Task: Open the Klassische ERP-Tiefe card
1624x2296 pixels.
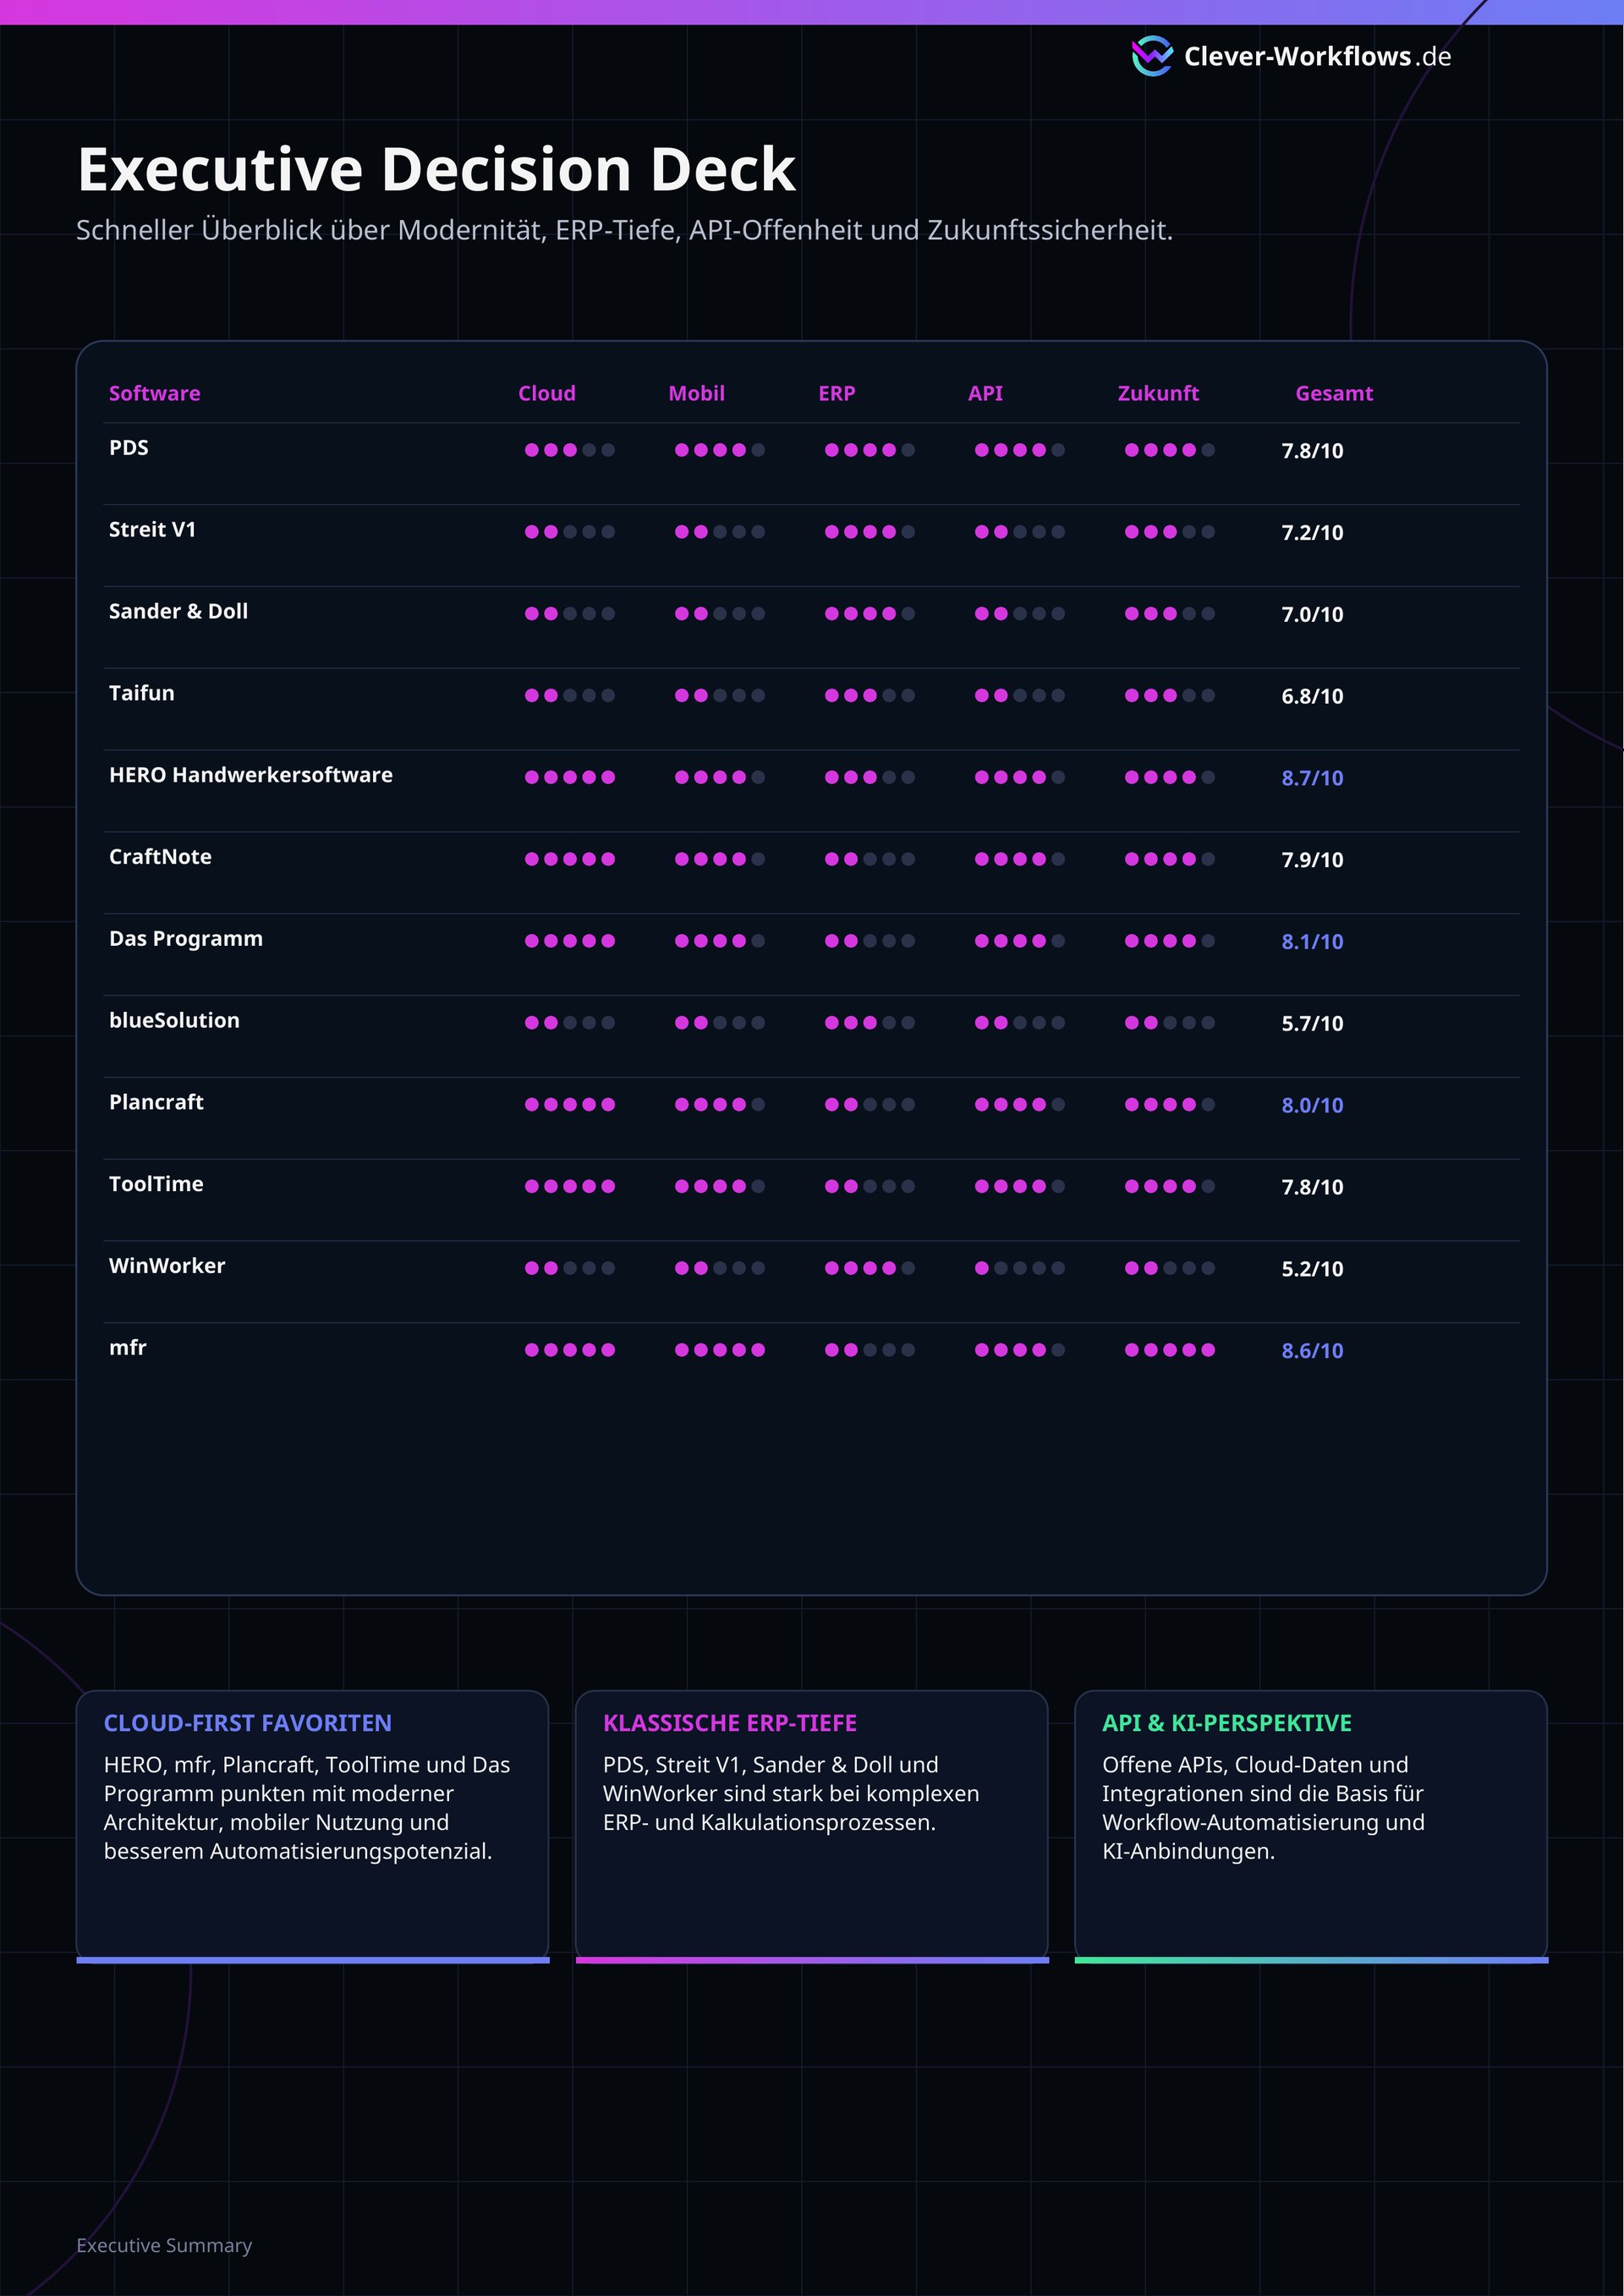Action: click(812, 1826)
